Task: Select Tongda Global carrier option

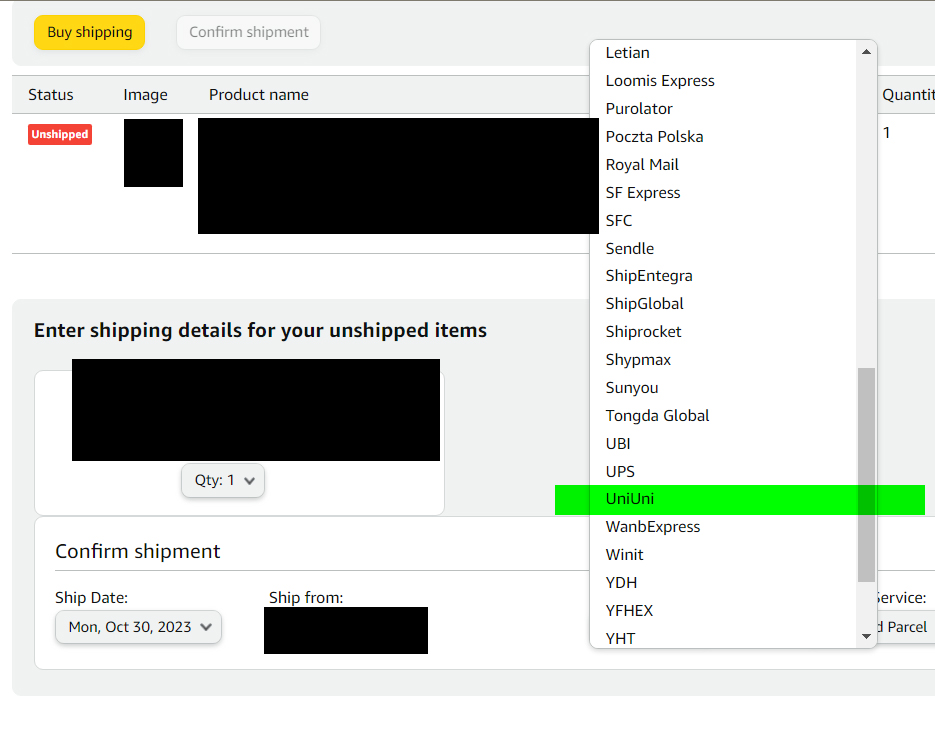Action: coord(723,416)
